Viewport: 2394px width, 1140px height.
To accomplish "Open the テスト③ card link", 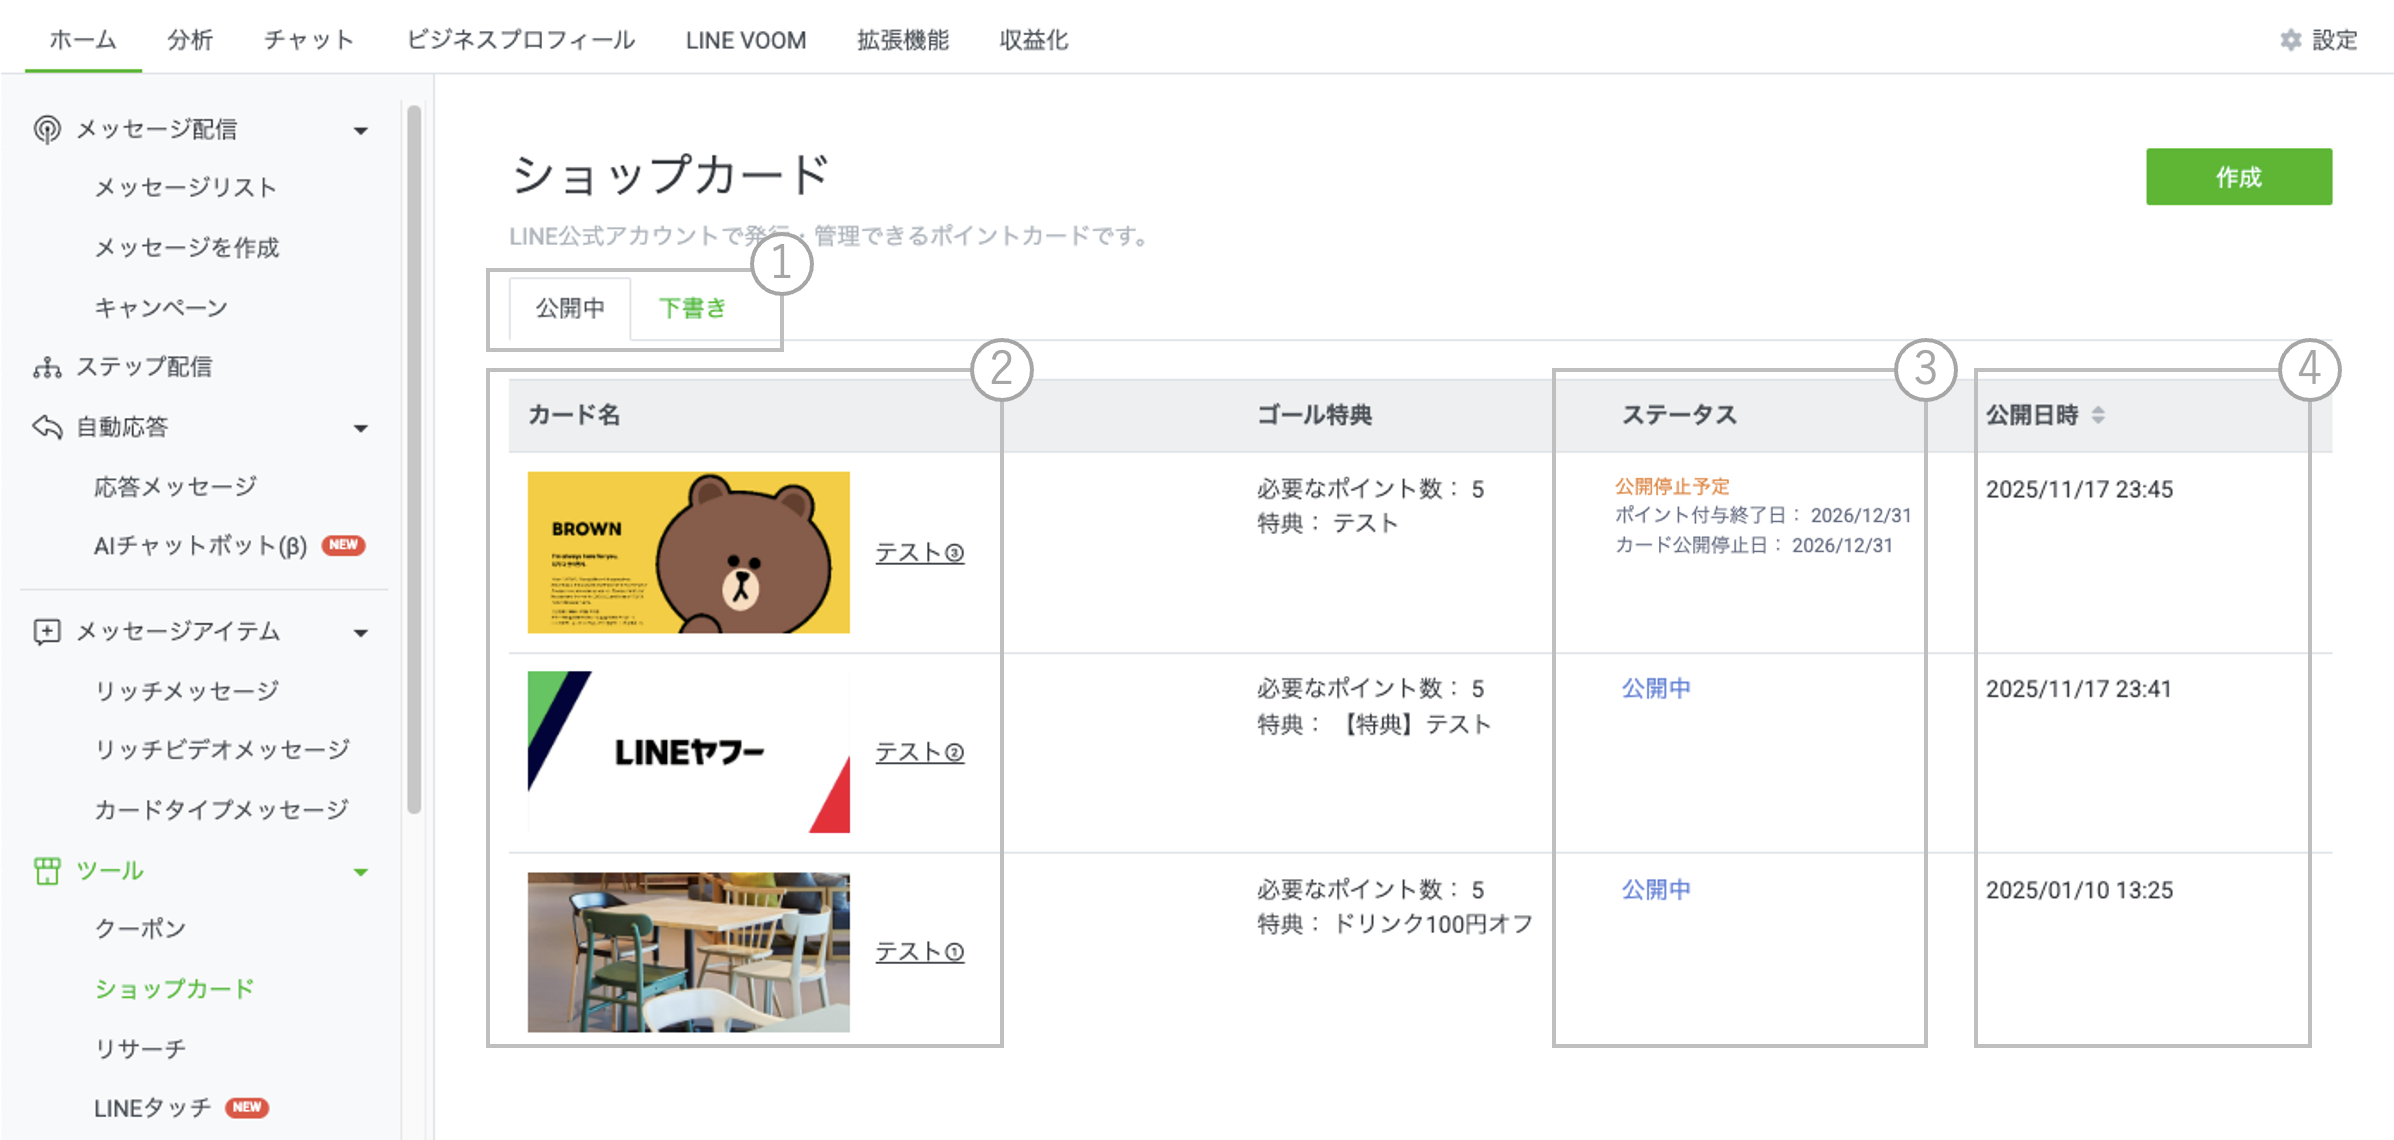I will pos(919,552).
